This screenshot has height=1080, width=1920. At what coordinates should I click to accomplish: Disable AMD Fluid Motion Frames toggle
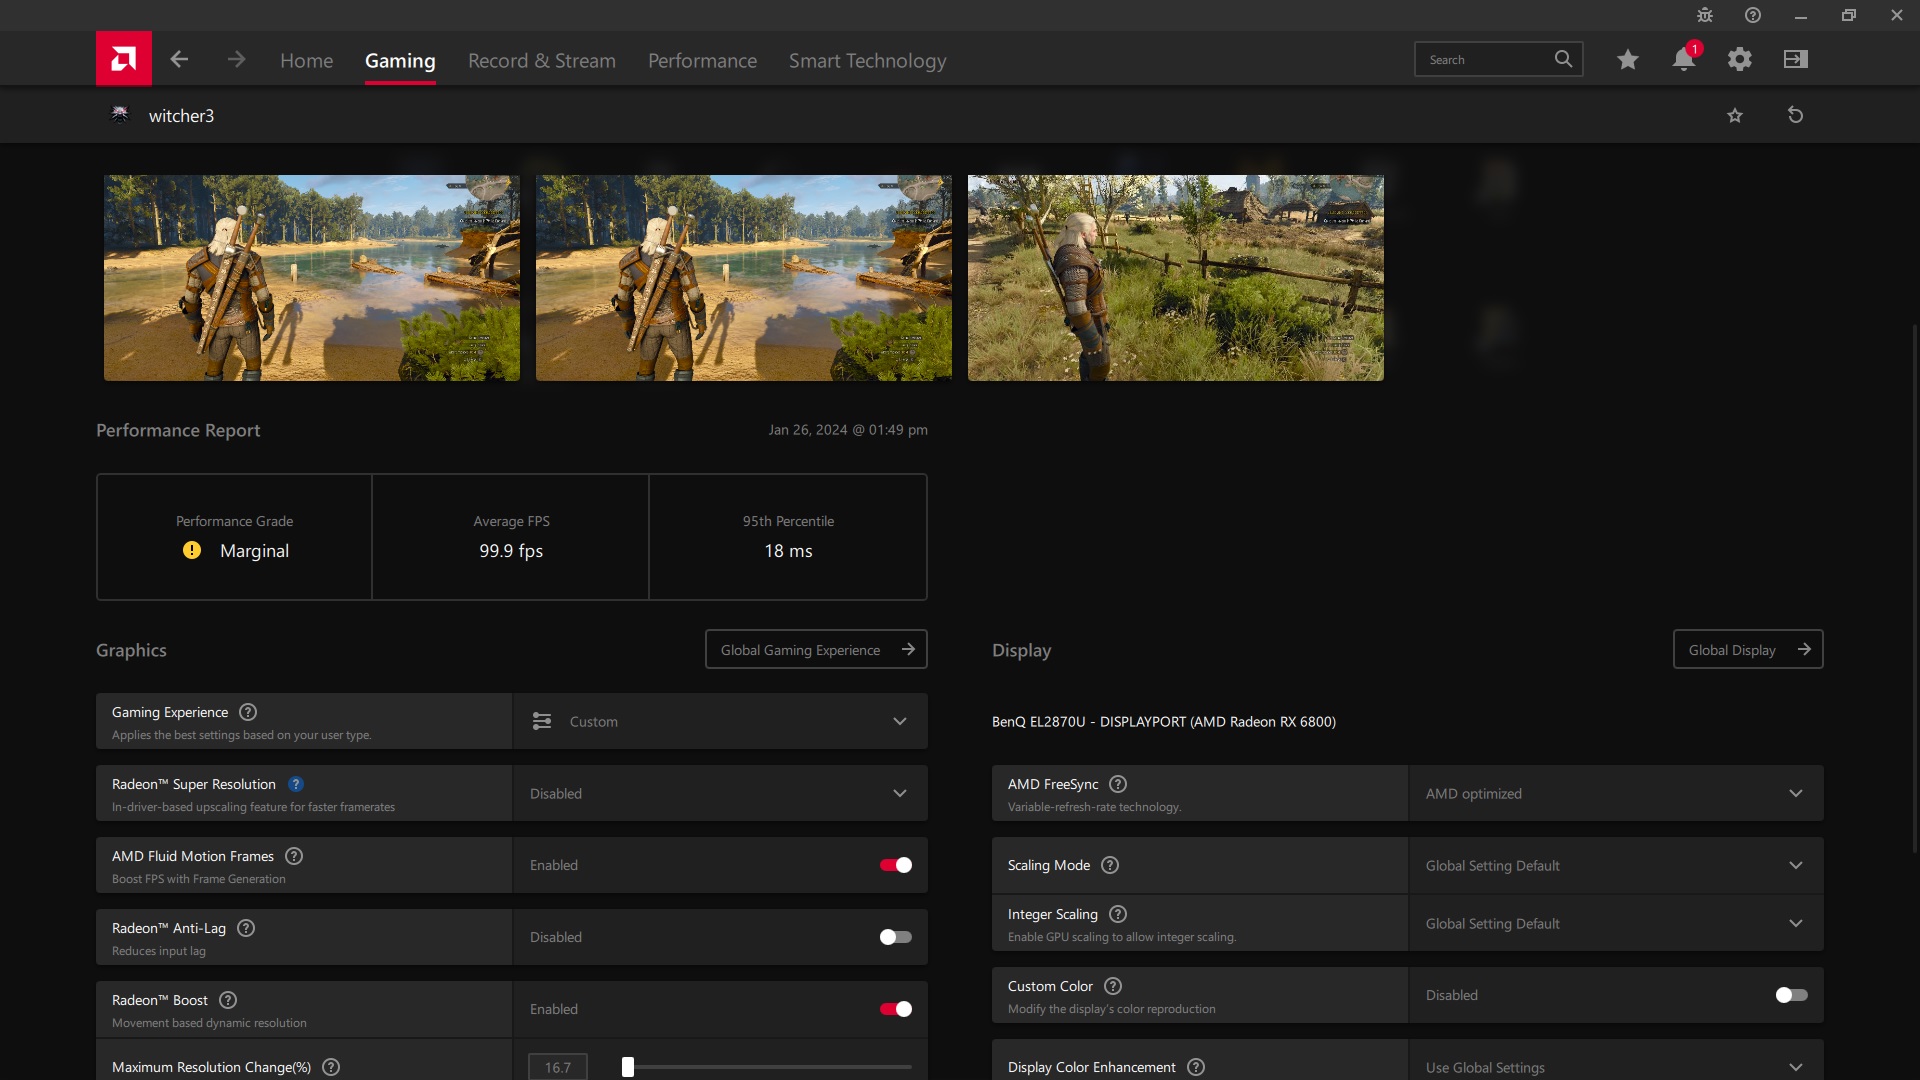click(x=895, y=865)
